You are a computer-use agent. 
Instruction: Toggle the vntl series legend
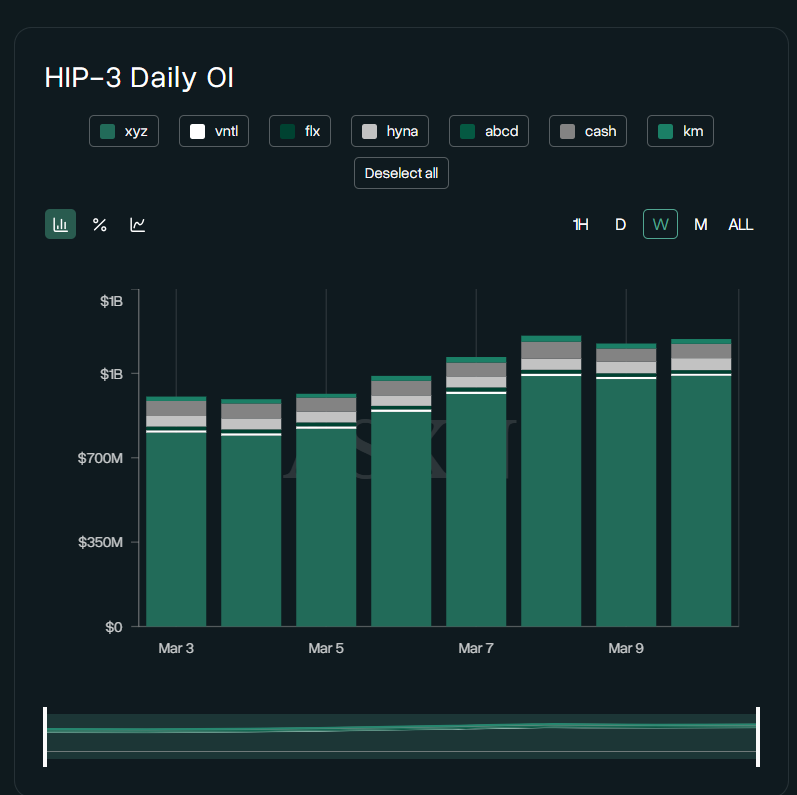click(x=214, y=131)
